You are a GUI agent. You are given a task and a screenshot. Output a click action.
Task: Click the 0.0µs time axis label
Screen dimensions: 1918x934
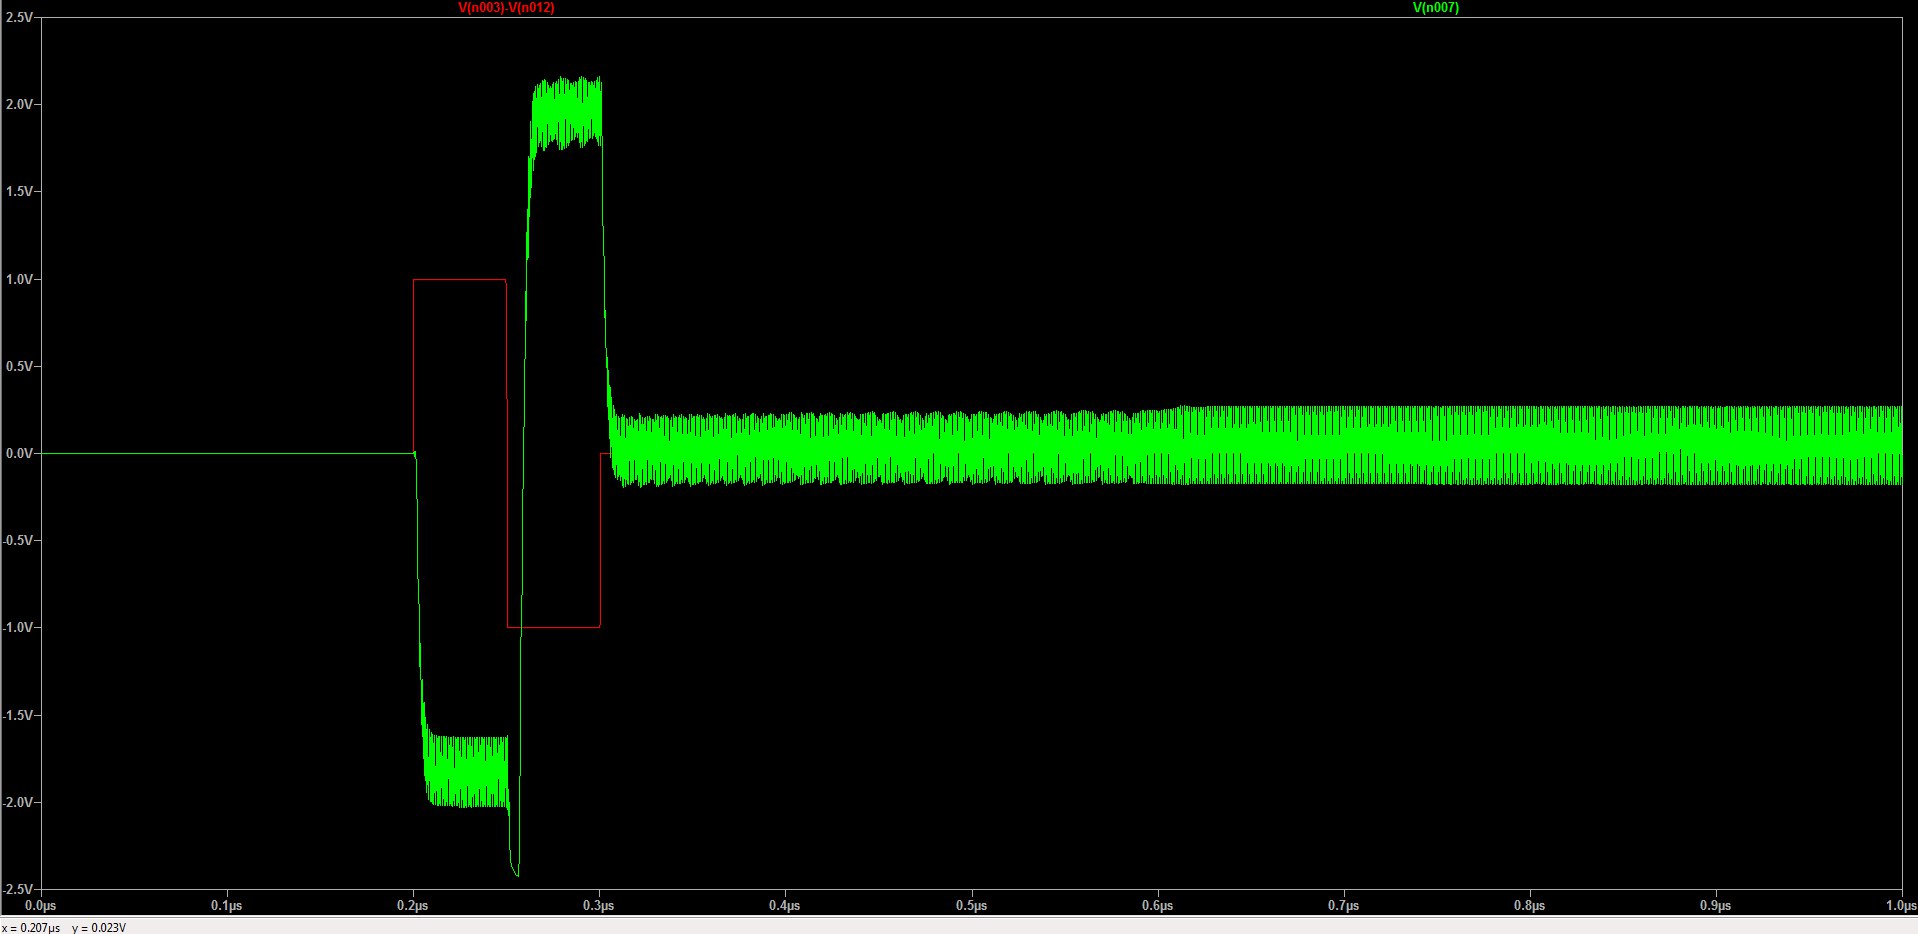pyautogui.click(x=40, y=906)
